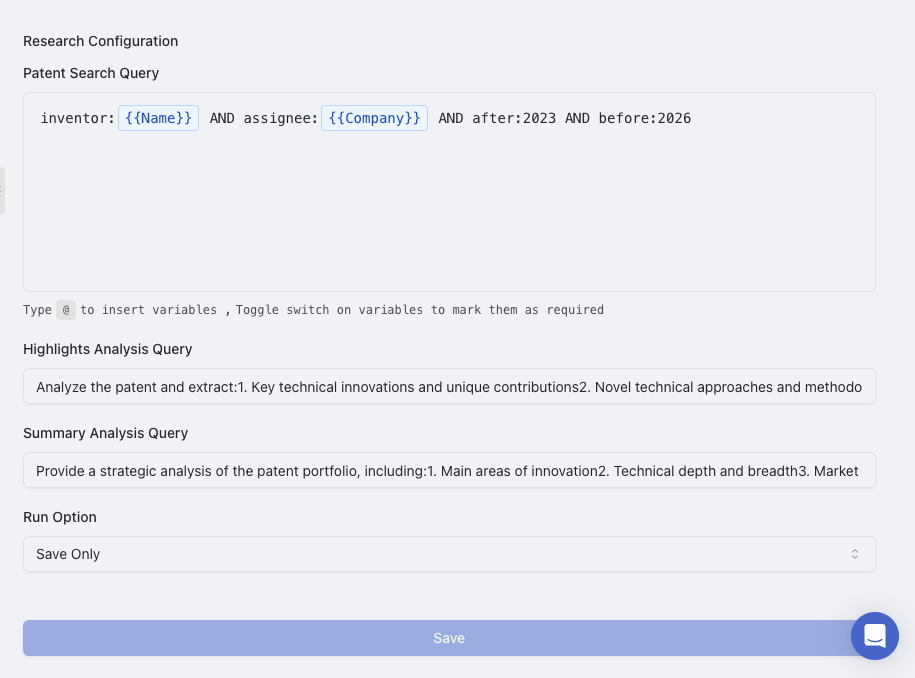Image resolution: width=915 pixels, height=678 pixels.
Task: Click the Patent Search Query section label
Action: 90,73
